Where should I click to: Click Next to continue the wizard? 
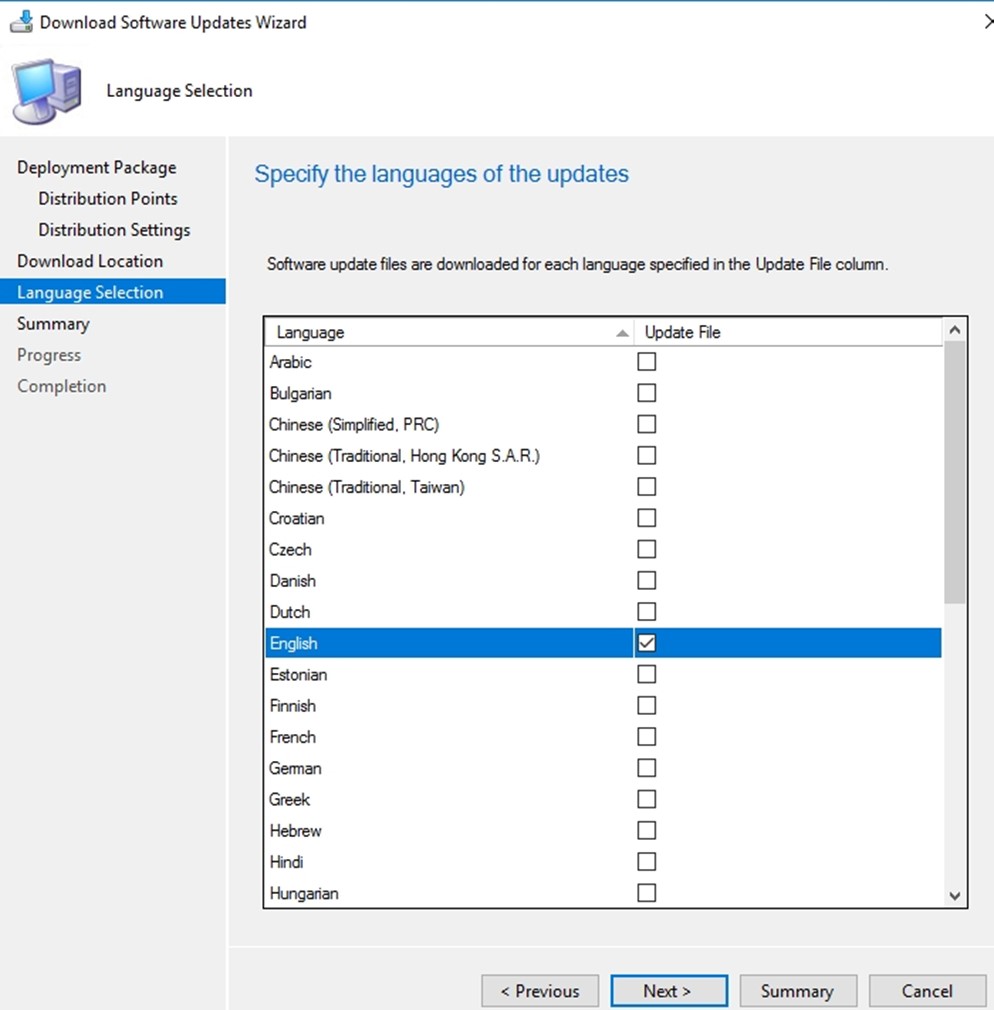point(669,991)
